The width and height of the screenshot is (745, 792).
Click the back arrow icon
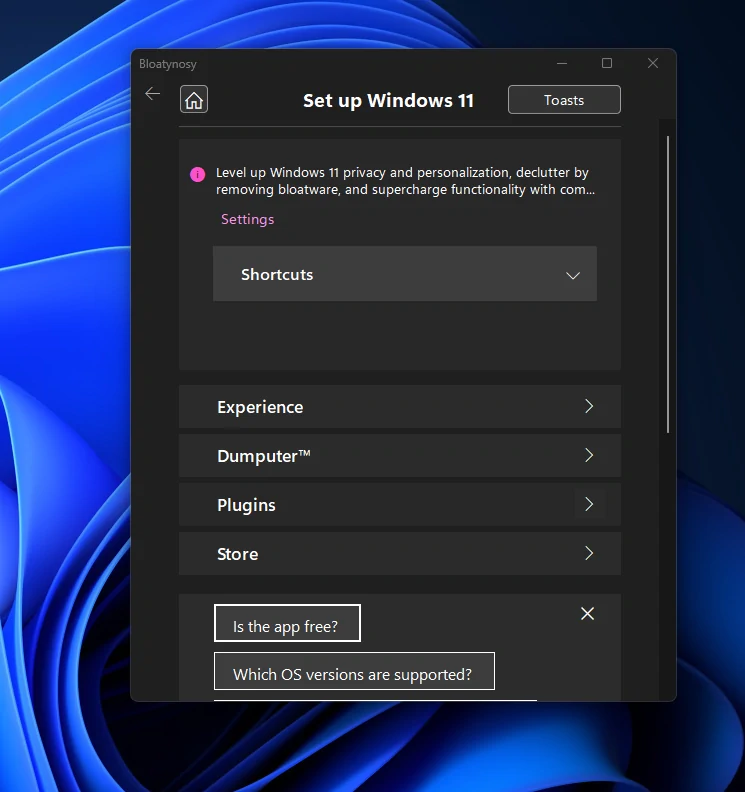click(x=152, y=94)
